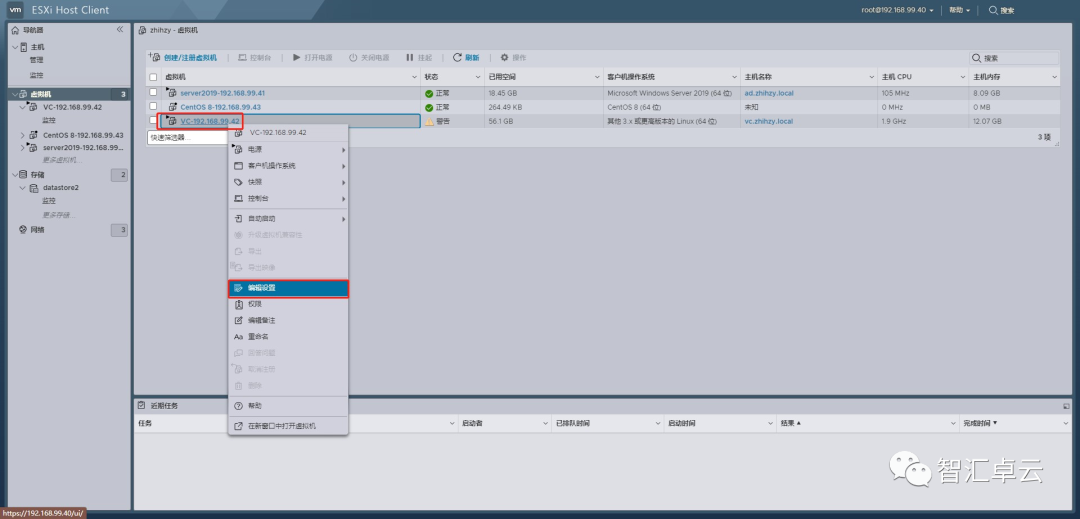Open the 客户机操作系统 column dropdown arrow

735,77
